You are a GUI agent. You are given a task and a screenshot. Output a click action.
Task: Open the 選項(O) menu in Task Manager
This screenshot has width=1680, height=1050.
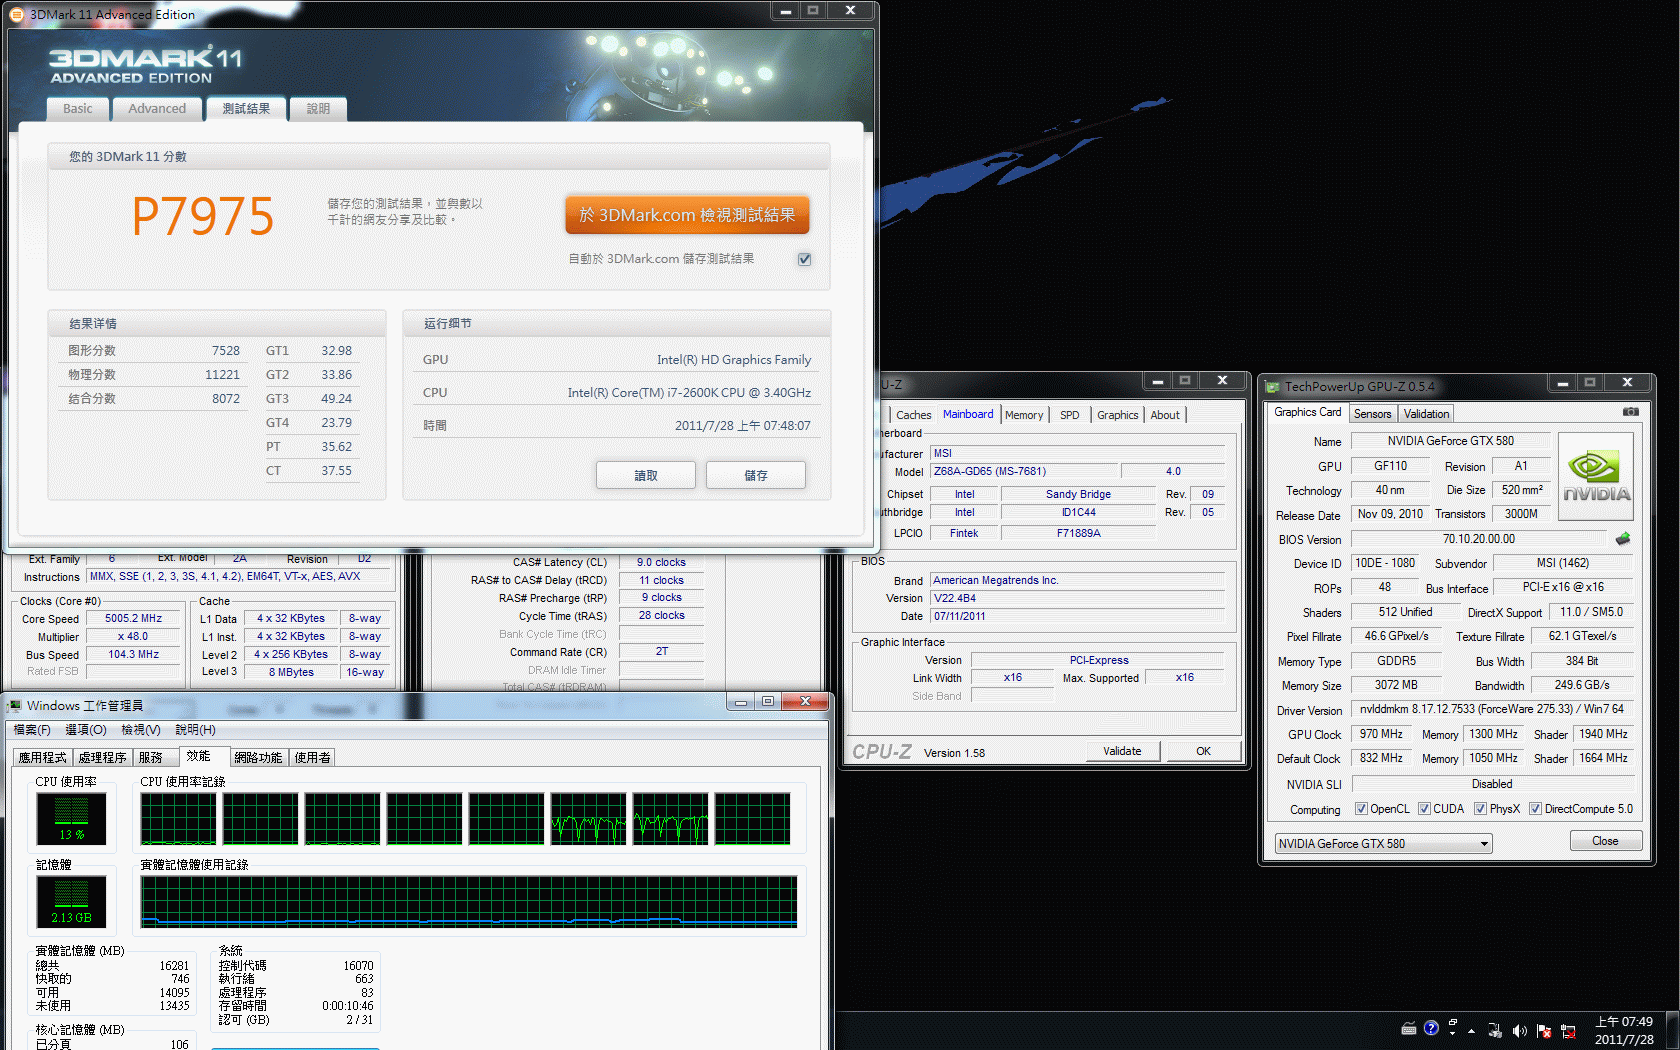pyautogui.click(x=86, y=730)
